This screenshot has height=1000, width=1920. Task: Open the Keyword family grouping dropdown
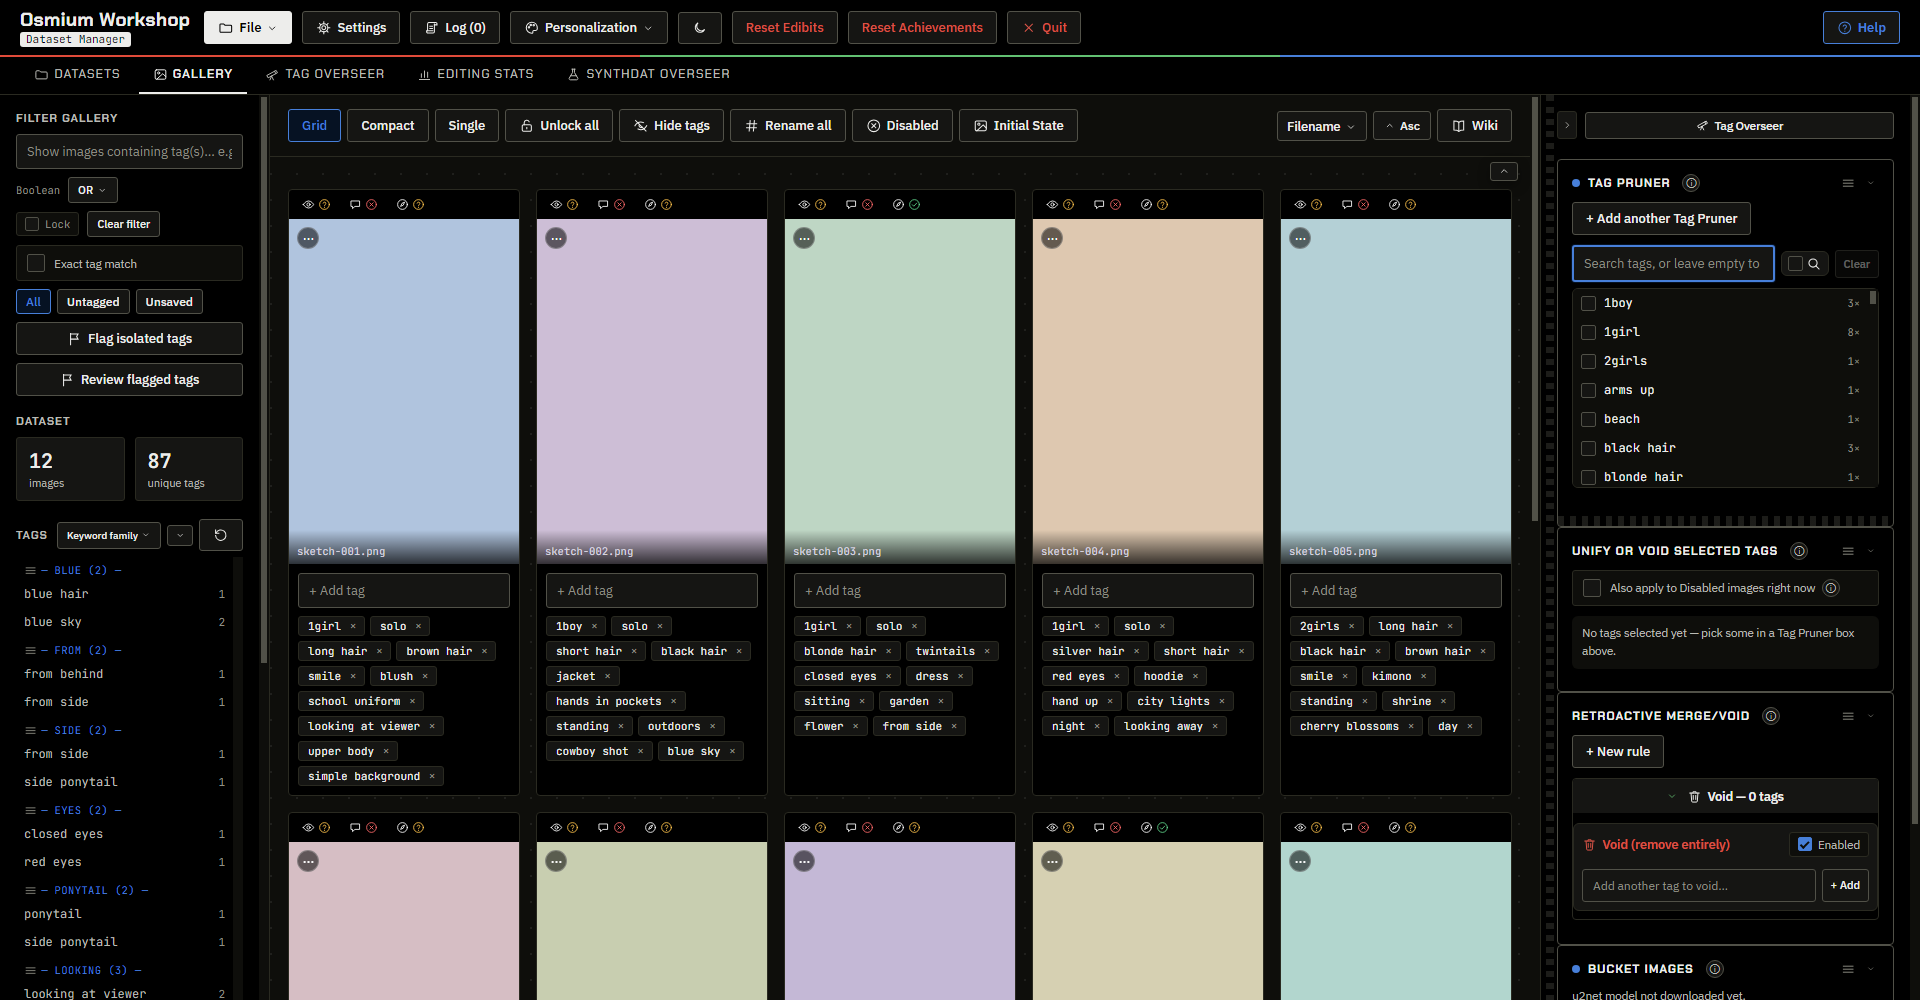pyautogui.click(x=108, y=535)
